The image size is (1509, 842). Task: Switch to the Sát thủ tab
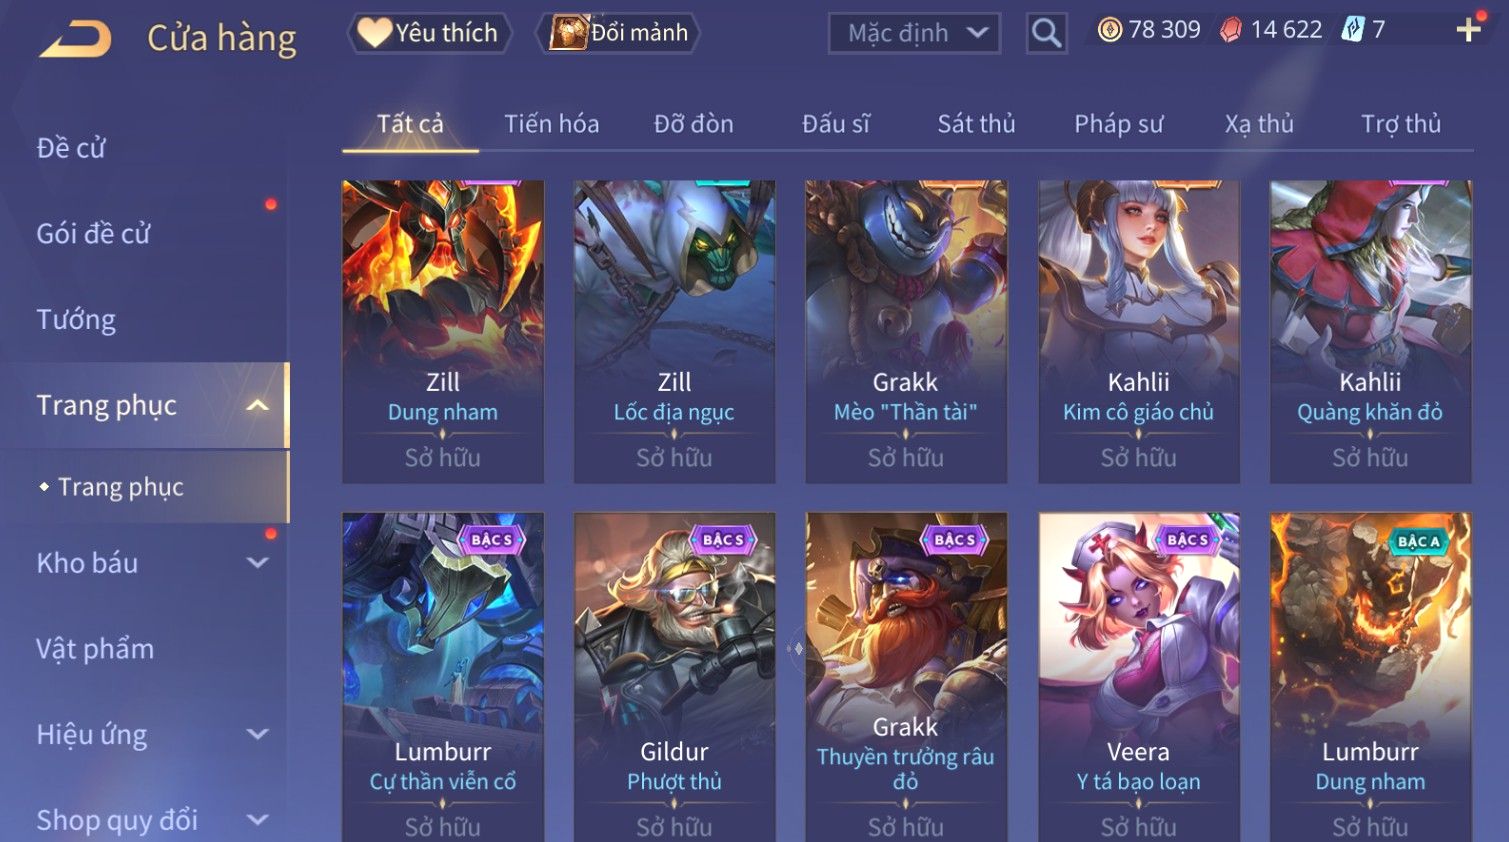[x=976, y=123]
